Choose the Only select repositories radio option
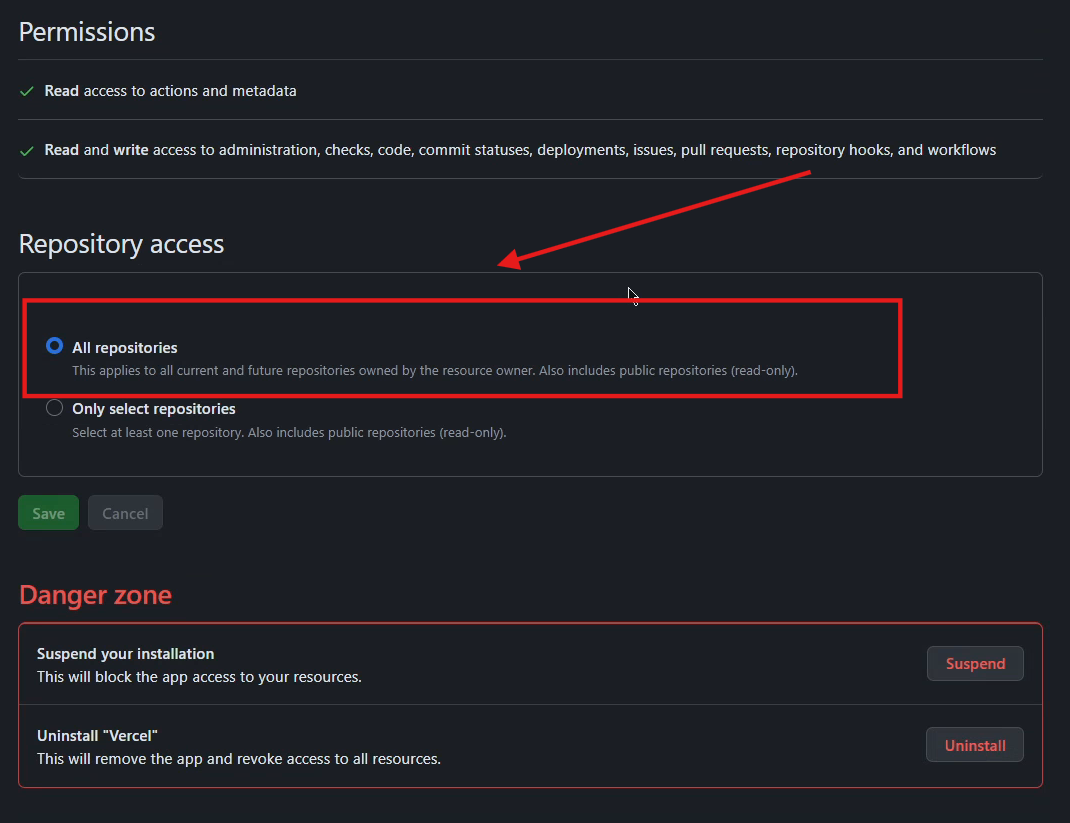1070x823 pixels. pos(55,408)
